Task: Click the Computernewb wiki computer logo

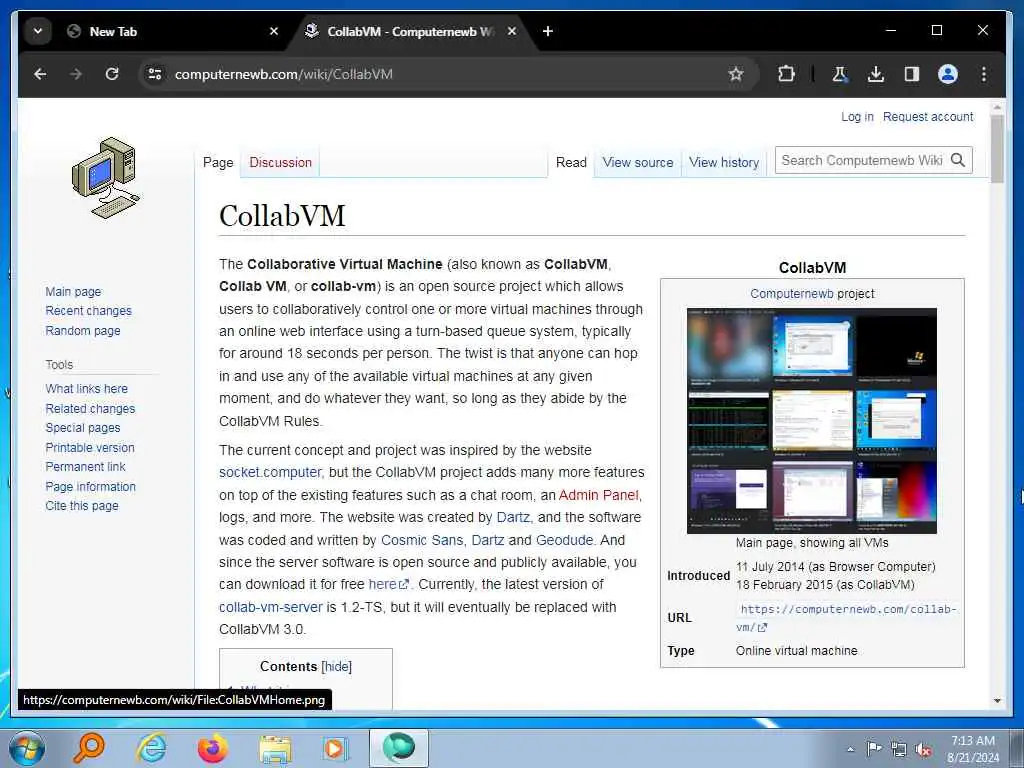Action: click(x=105, y=178)
